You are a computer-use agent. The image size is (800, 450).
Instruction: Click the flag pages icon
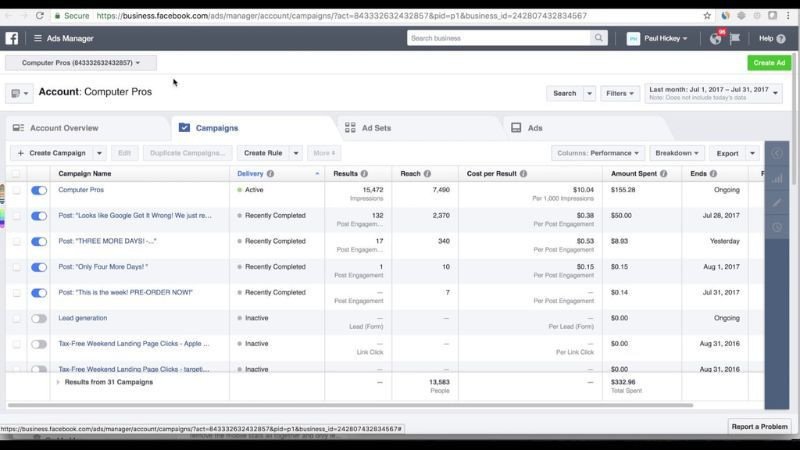735,38
